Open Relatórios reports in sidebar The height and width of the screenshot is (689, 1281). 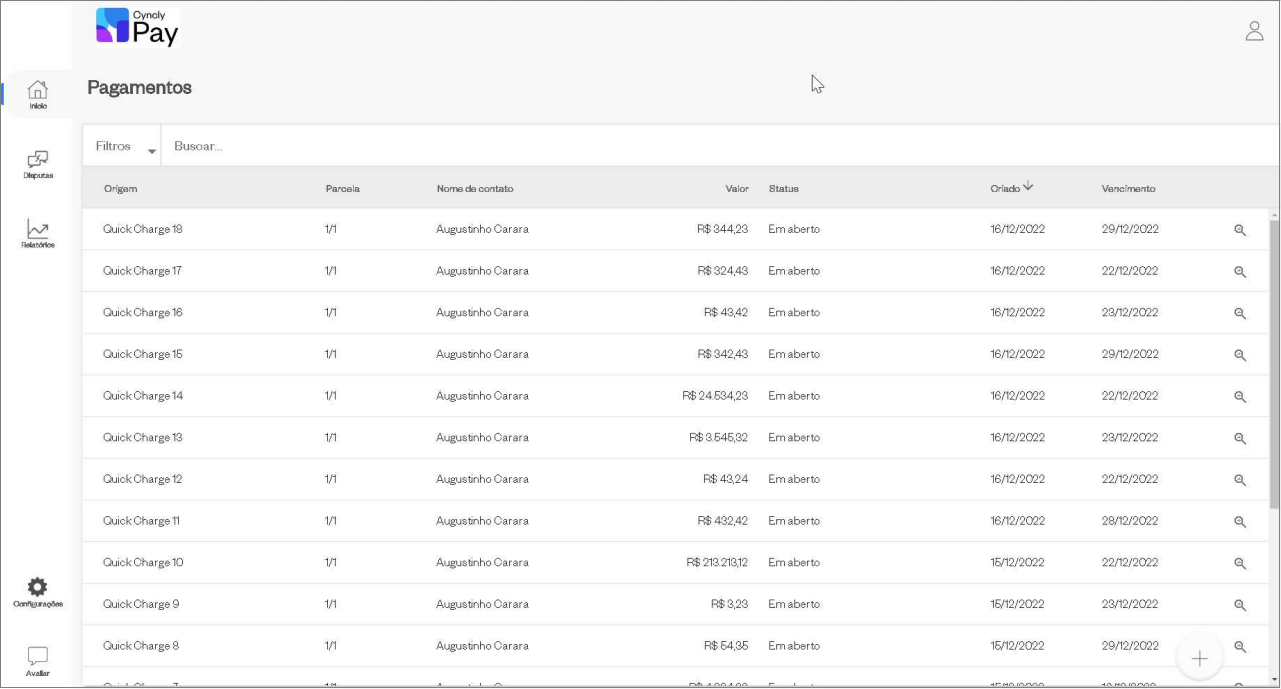(x=38, y=234)
